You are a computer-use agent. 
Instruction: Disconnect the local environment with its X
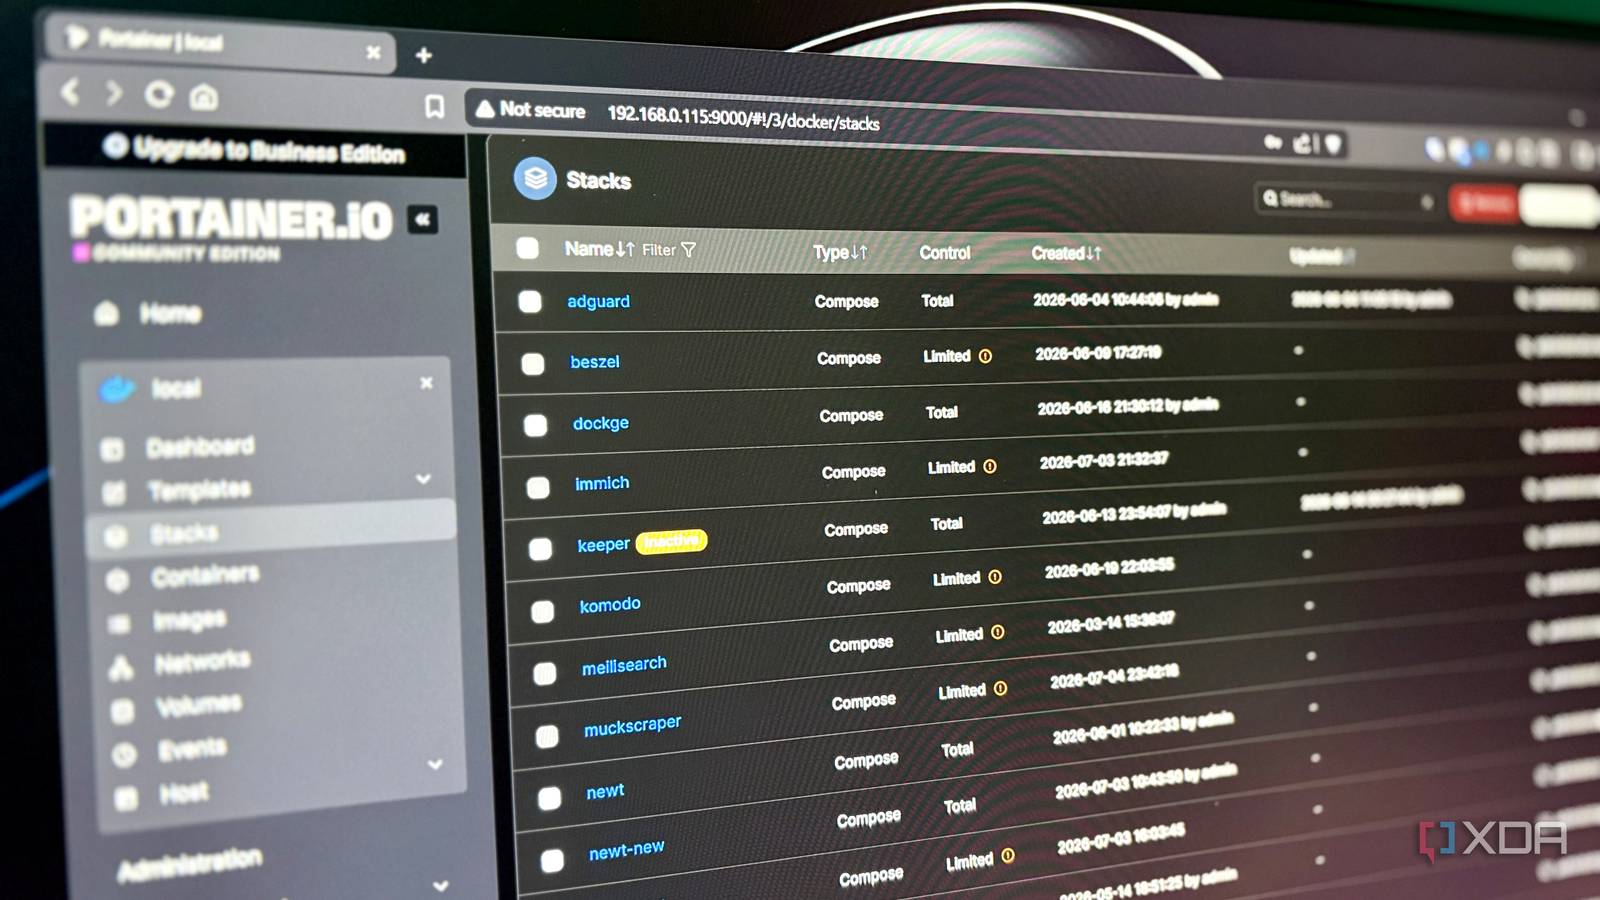click(x=427, y=383)
